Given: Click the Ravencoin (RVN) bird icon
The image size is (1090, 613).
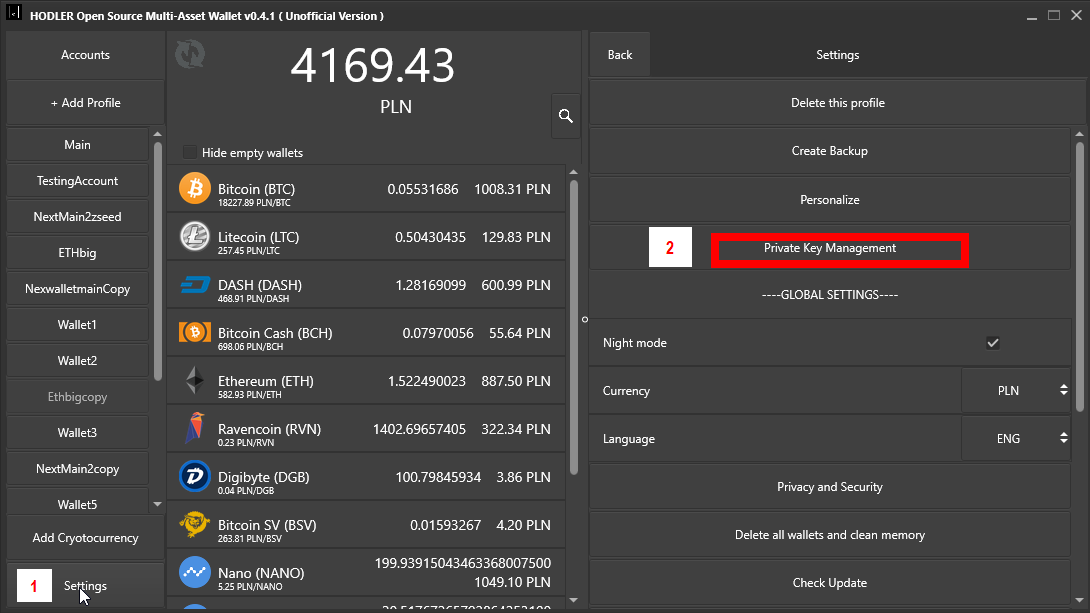Looking at the screenshot, I should (195, 428).
